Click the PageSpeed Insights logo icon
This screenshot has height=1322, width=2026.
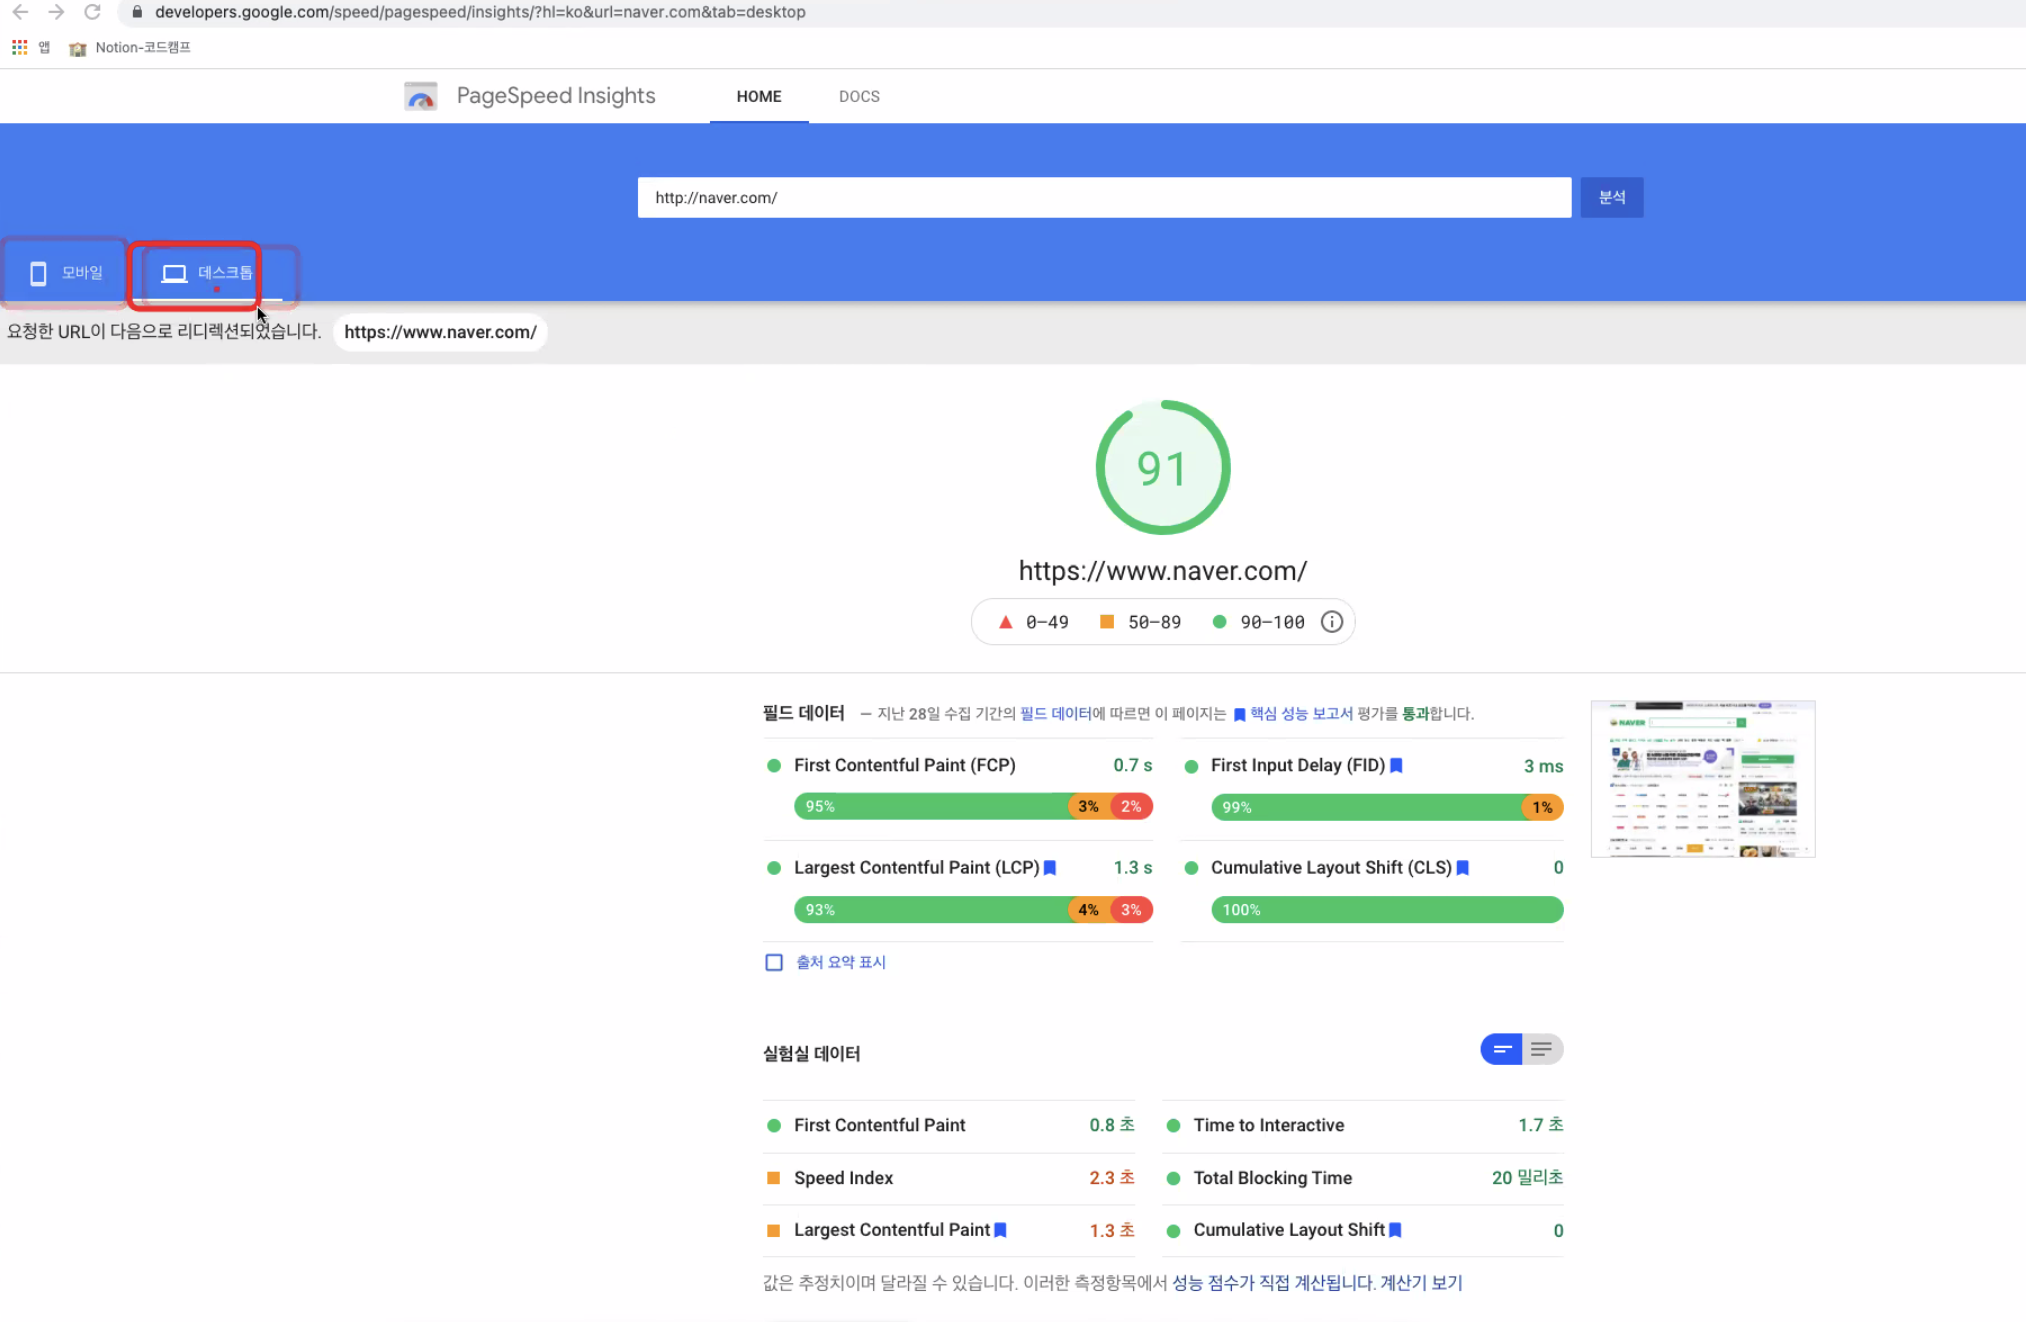tap(421, 96)
